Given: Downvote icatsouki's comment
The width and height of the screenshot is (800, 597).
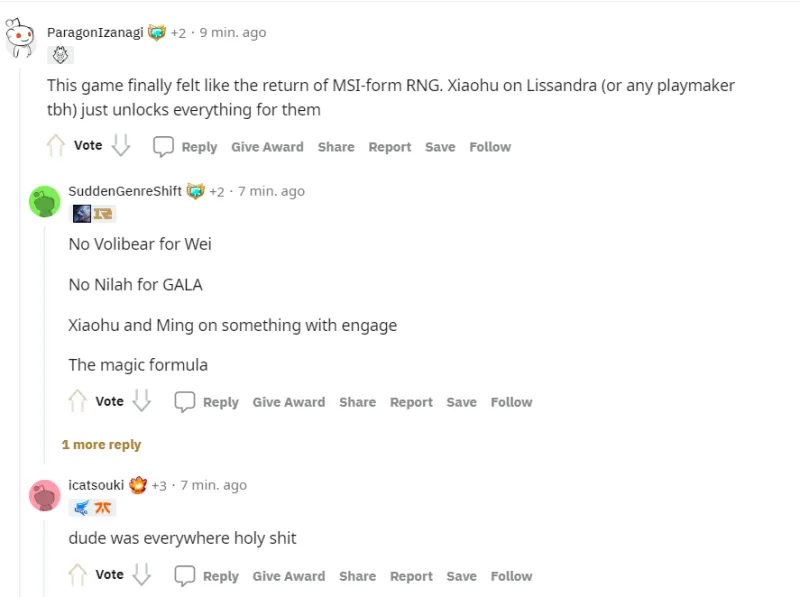Looking at the screenshot, I should [x=142, y=575].
